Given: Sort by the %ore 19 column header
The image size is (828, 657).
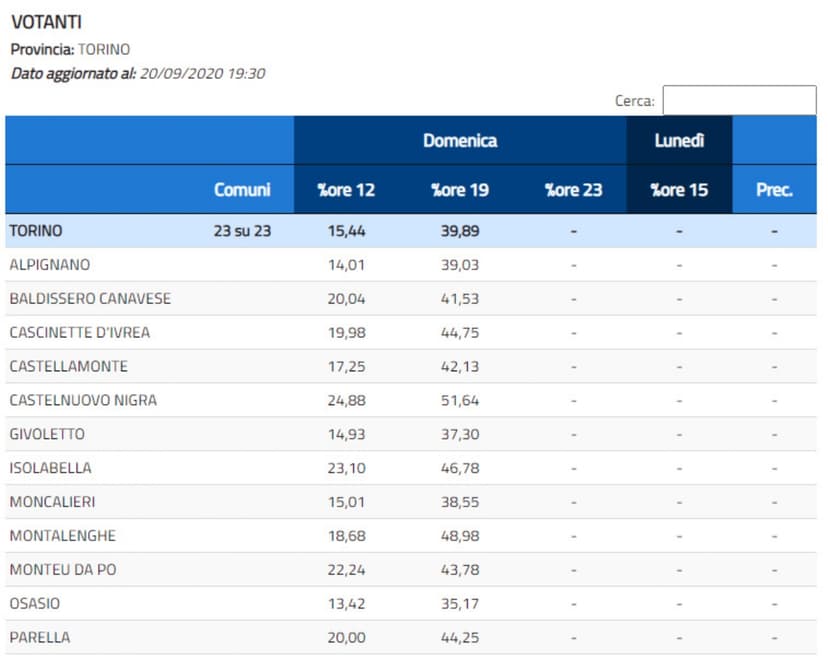Looking at the screenshot, I should tap(460, 189).
